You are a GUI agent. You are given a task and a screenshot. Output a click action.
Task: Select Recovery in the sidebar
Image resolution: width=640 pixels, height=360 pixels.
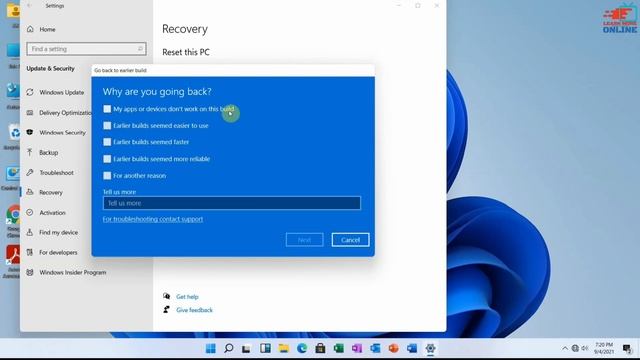point(51,192)
